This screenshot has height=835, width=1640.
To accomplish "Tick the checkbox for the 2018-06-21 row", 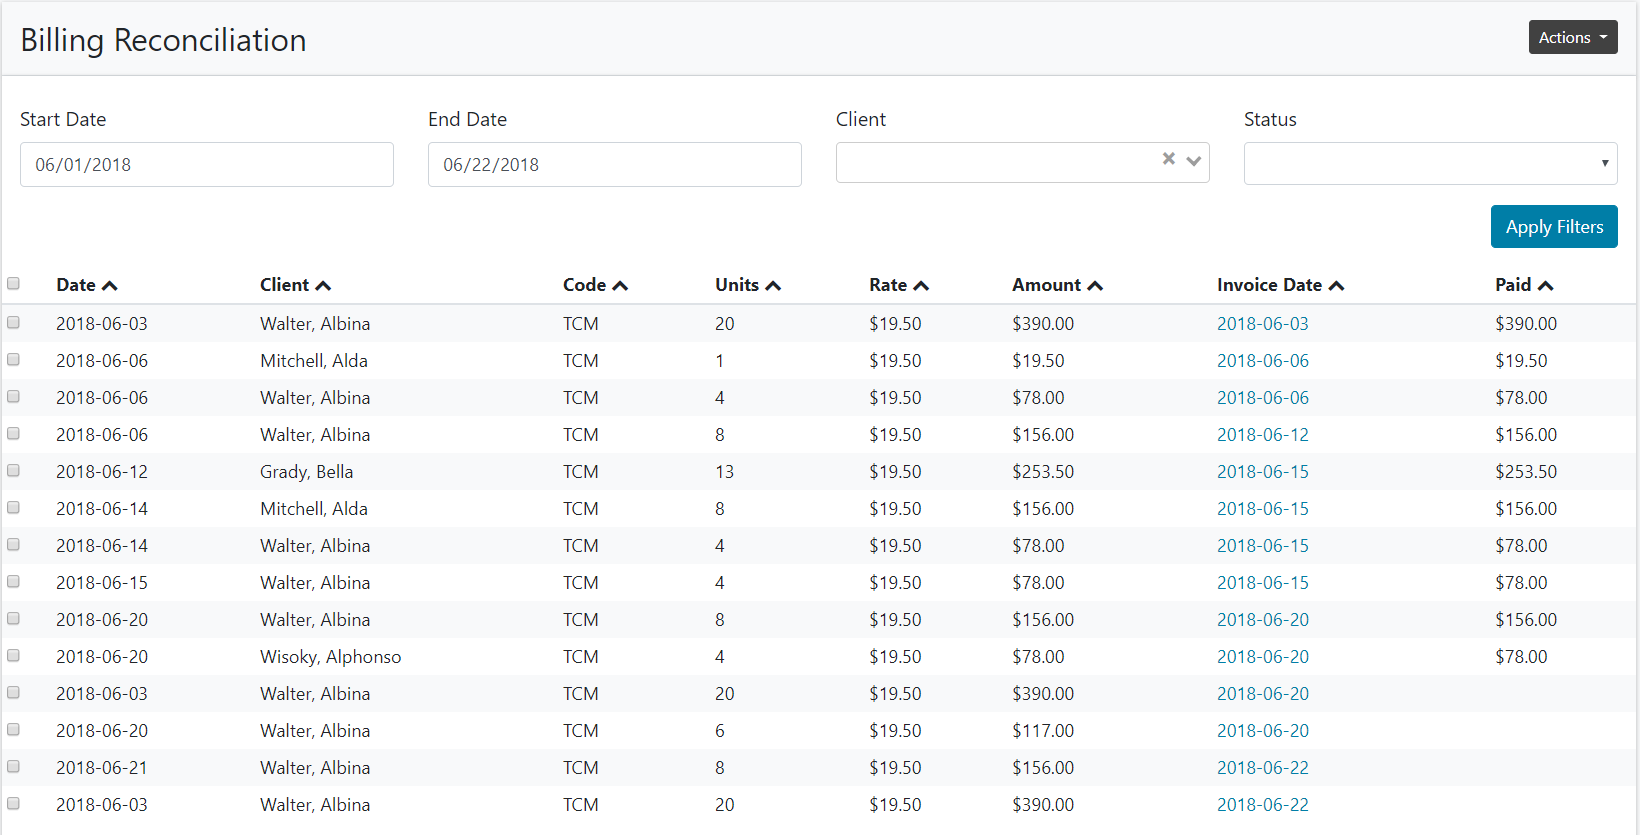I will pos(14,767).
